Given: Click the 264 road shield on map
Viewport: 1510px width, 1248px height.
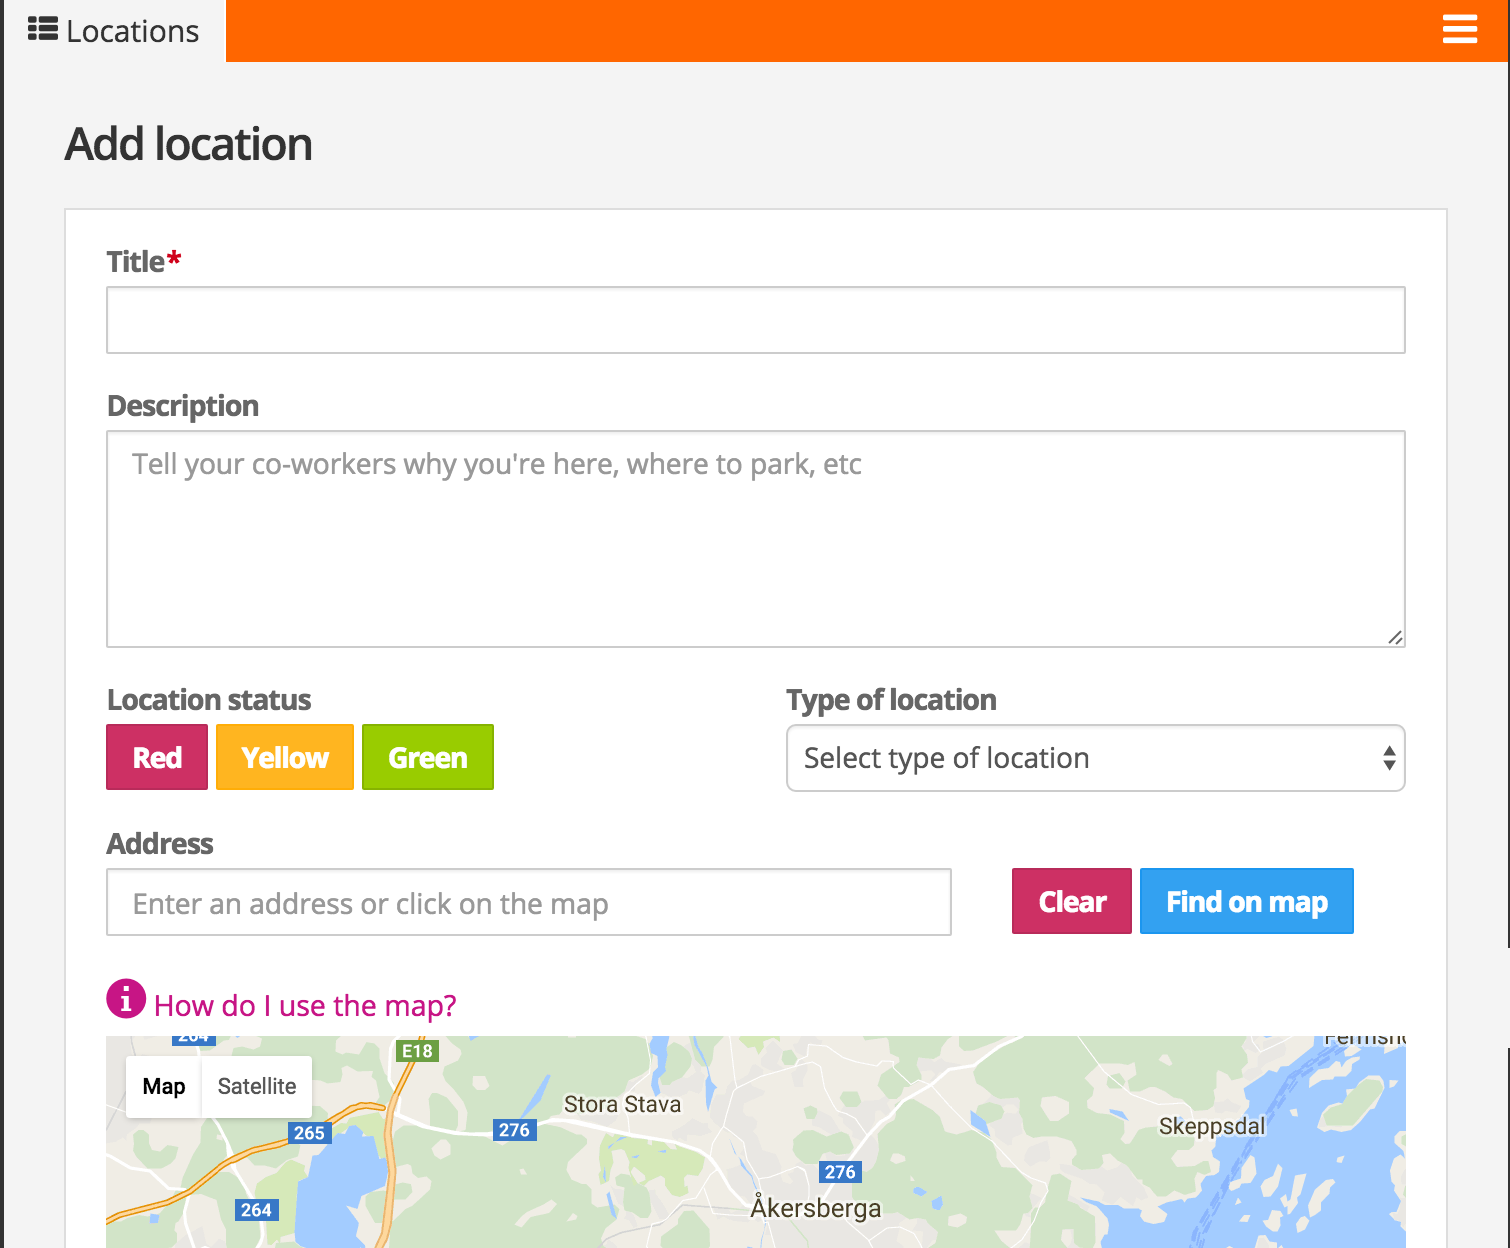Looking at the screenshot, I should coord(256,1210).
